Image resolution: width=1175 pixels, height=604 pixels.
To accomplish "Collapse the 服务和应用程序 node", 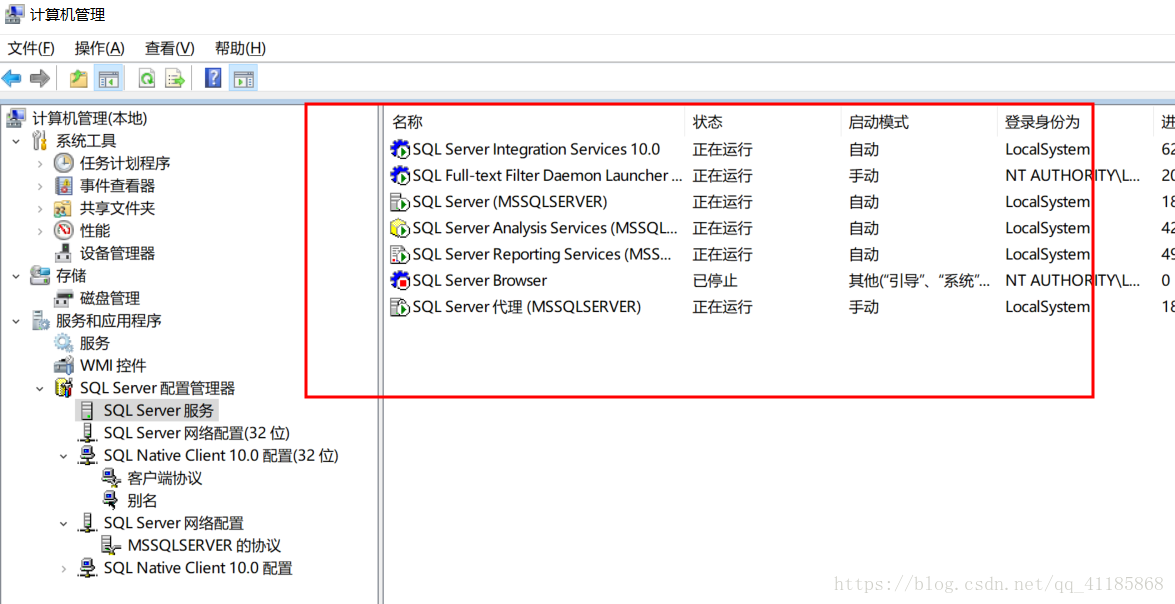I will click(16, 321).
